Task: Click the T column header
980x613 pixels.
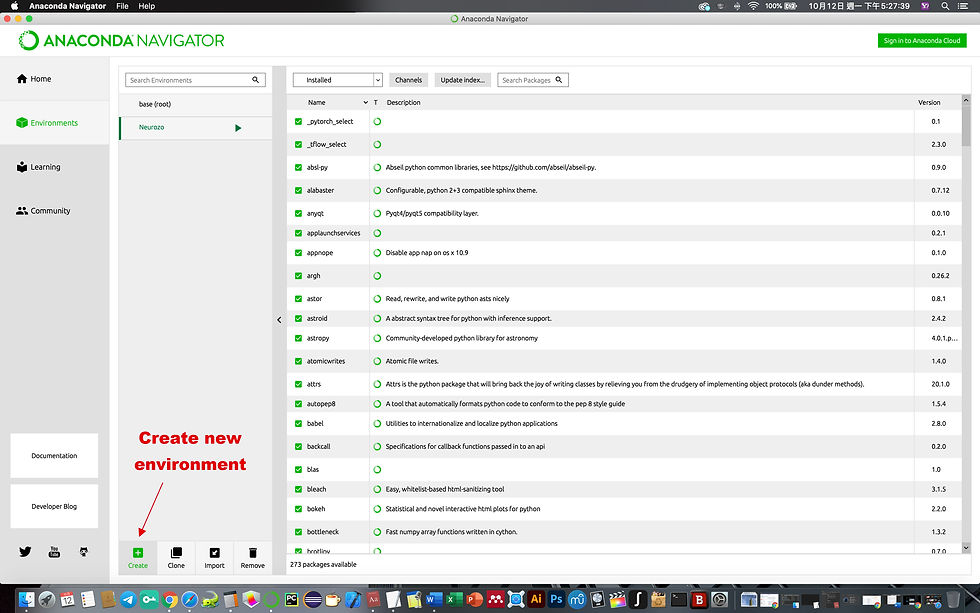Action: tap(376, 102)
